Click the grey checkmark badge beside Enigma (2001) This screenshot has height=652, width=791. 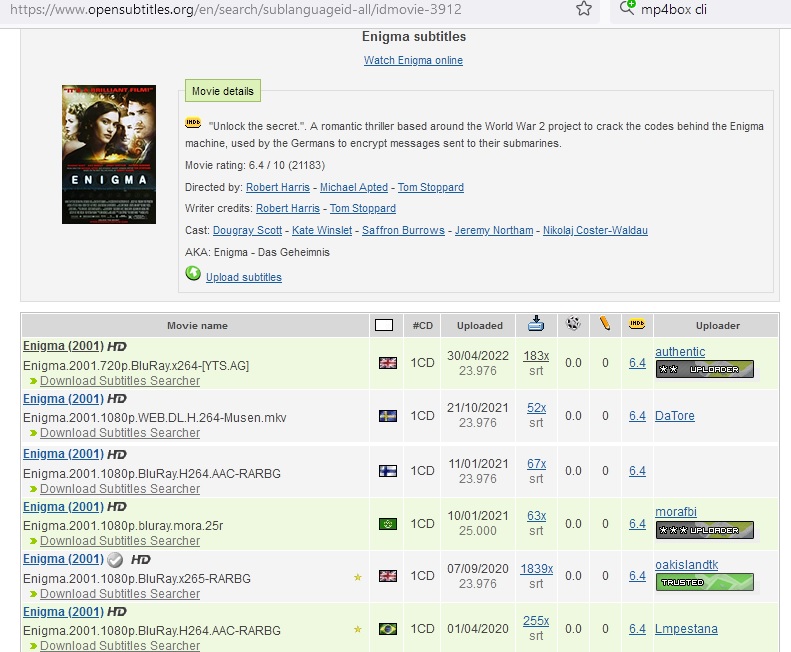(x=116, y=560)
